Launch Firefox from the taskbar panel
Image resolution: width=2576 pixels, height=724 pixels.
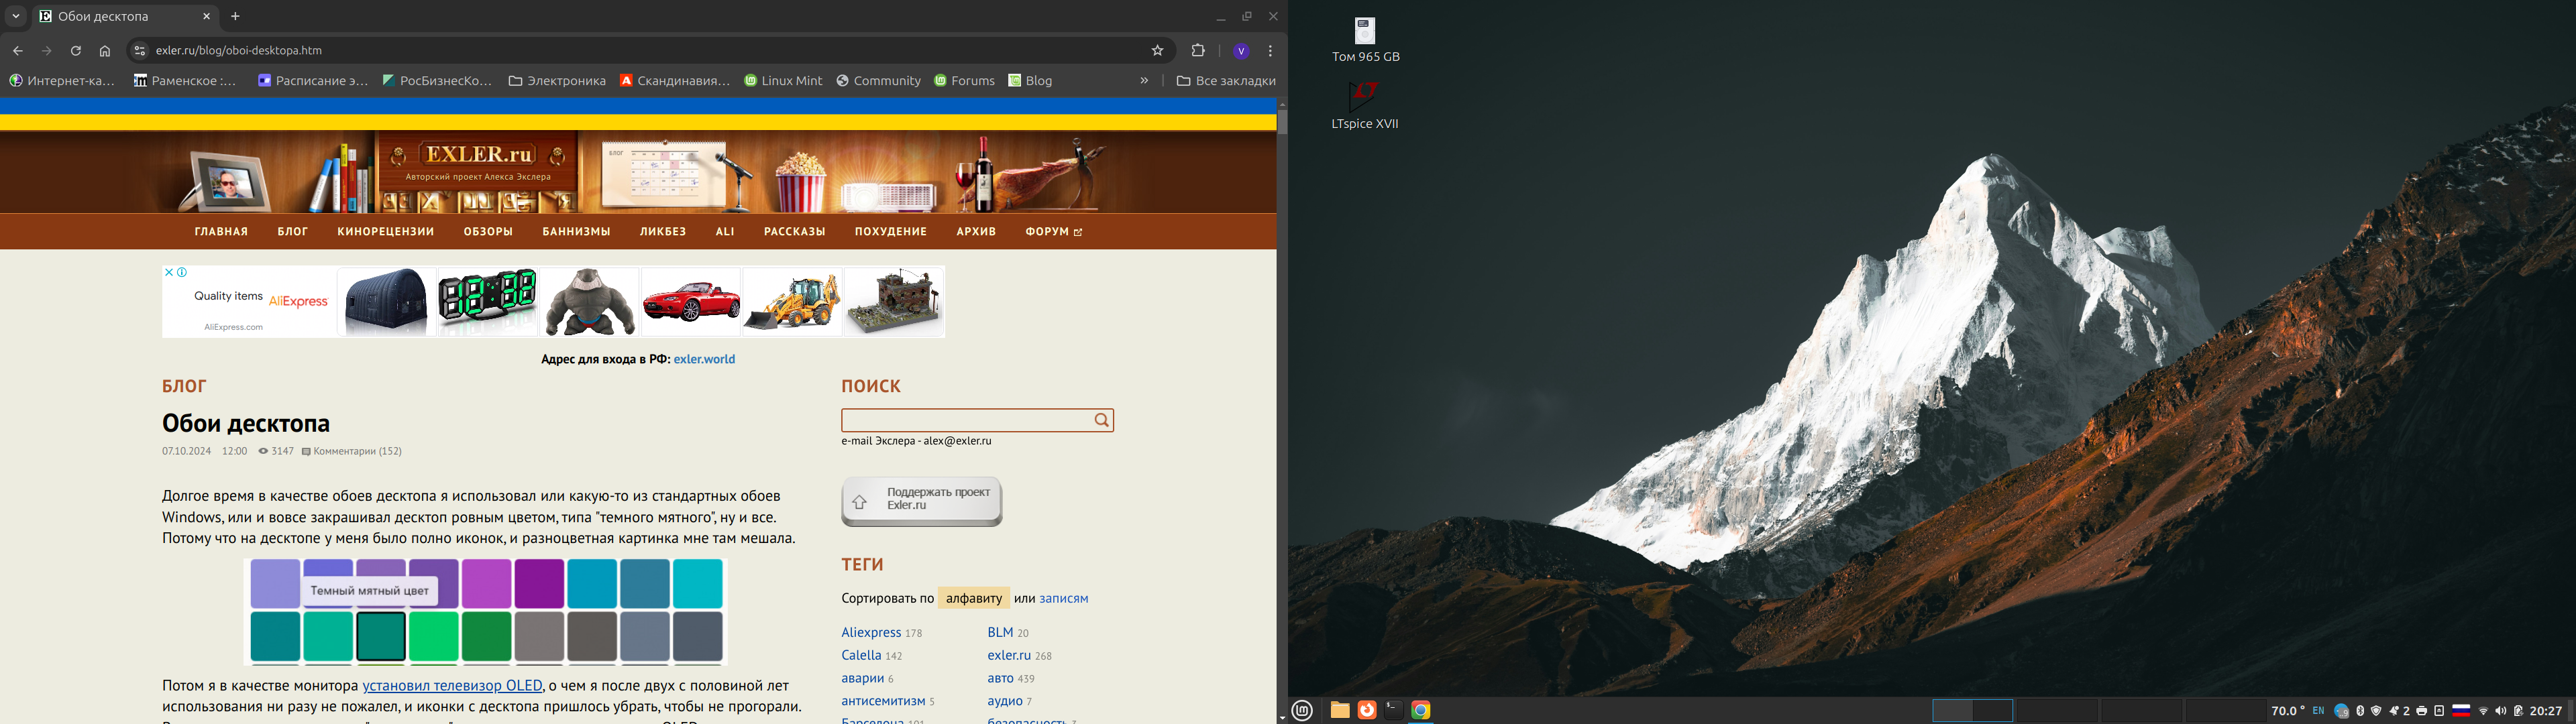[x=1366, y=710]
